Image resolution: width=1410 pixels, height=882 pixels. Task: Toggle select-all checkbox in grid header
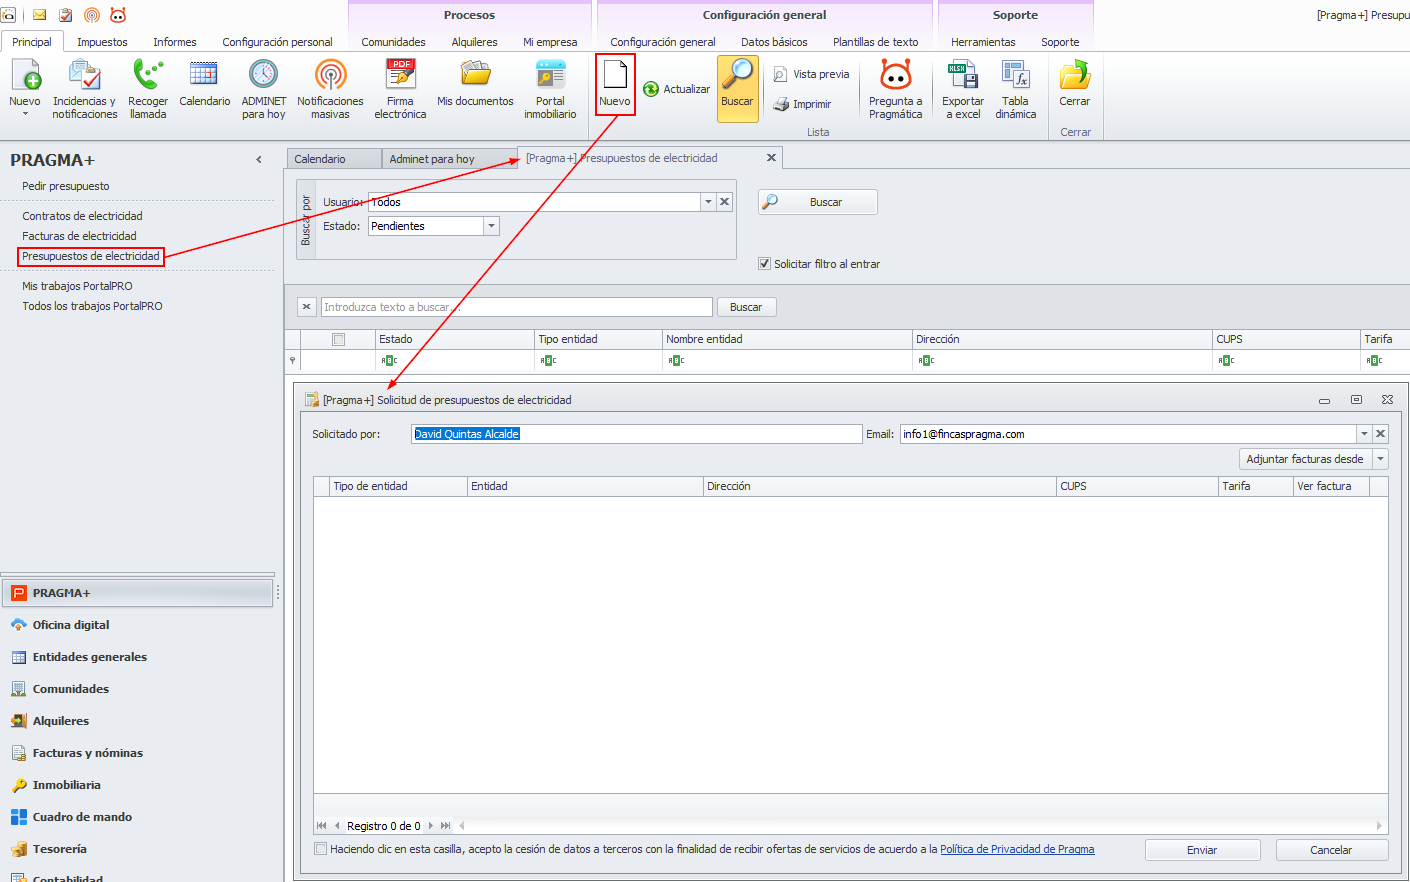pyautogui.click(x=339, y=339)
